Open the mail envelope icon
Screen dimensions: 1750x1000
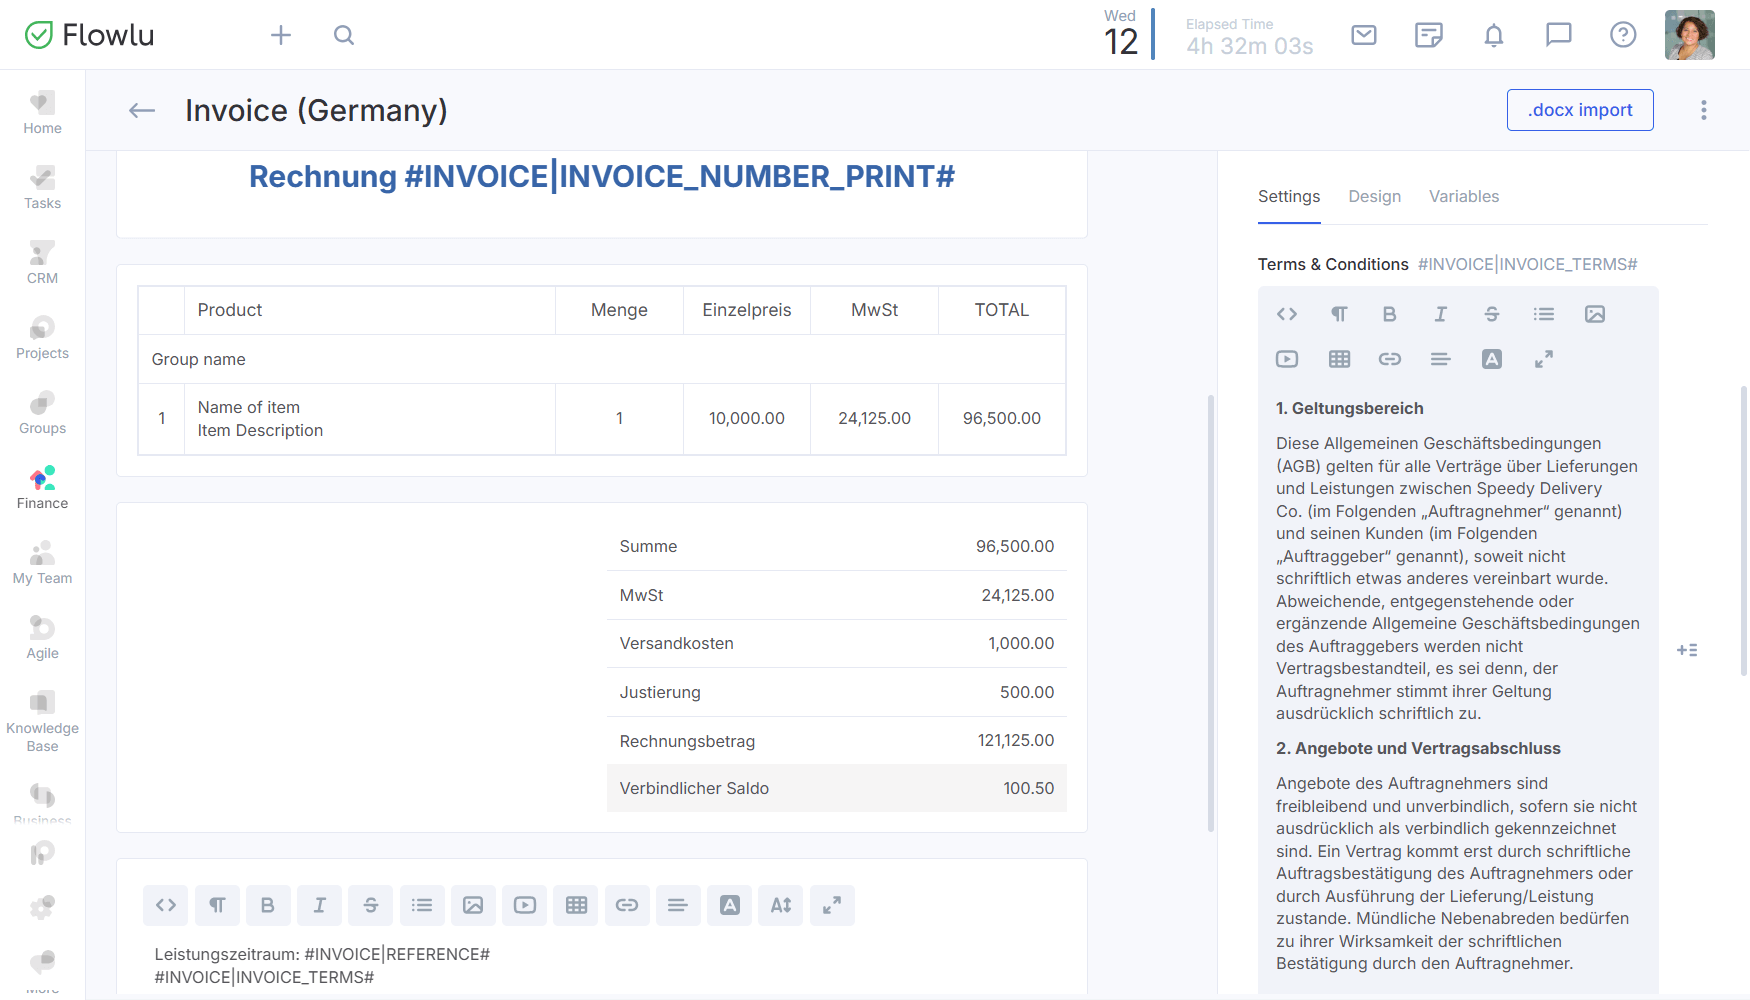click(x=1364, y=35)
